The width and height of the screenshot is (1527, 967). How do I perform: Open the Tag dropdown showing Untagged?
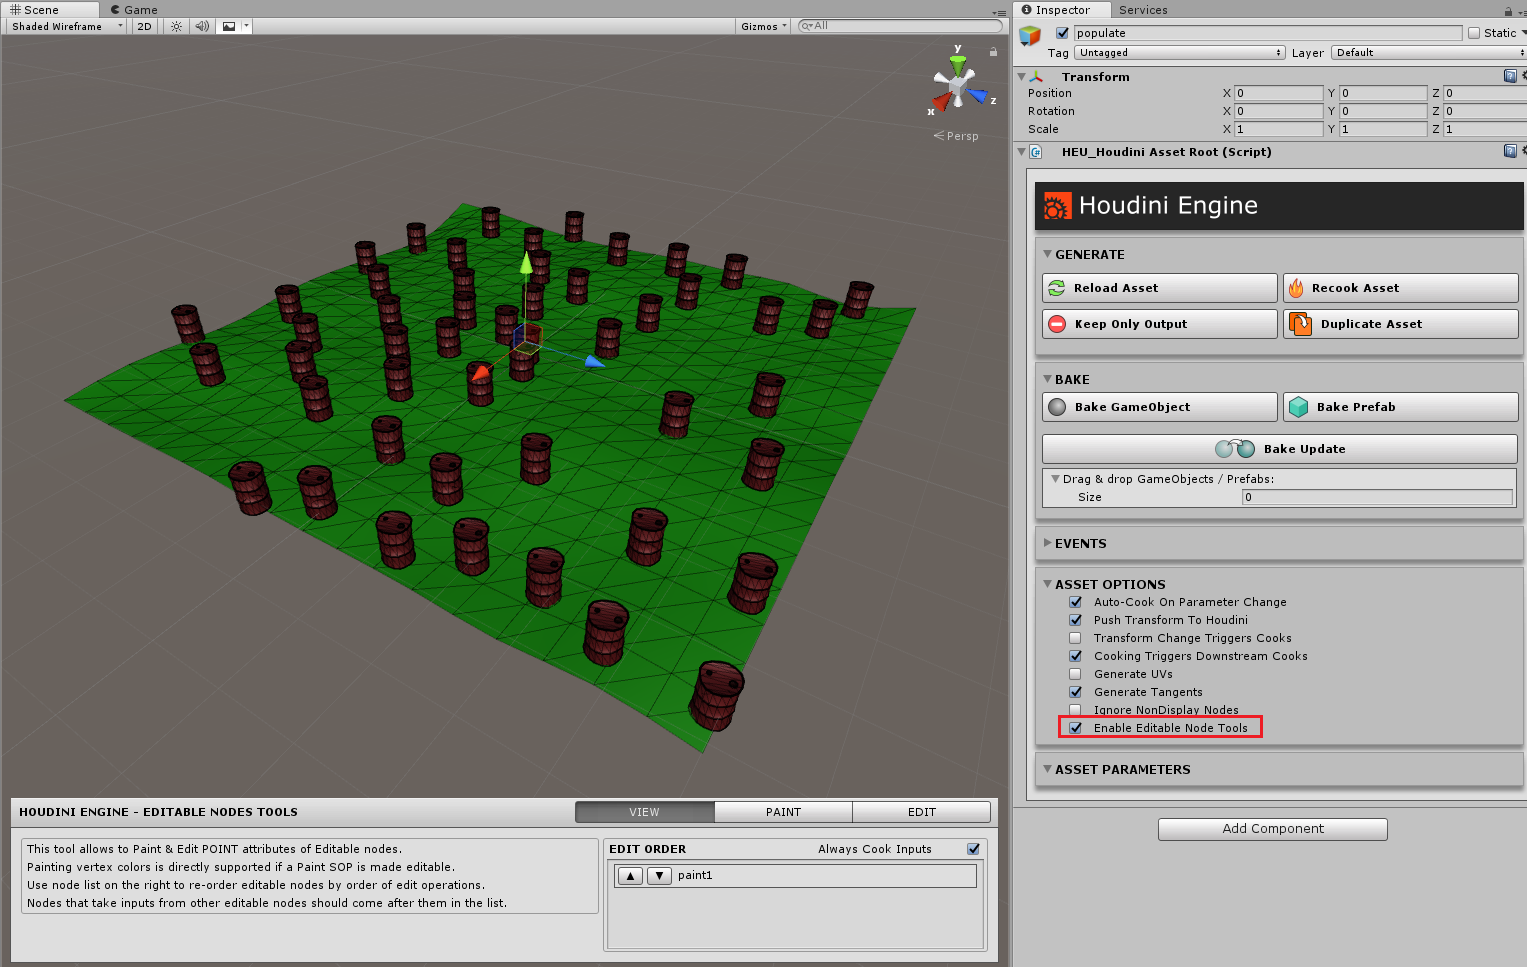(1179, 53)
